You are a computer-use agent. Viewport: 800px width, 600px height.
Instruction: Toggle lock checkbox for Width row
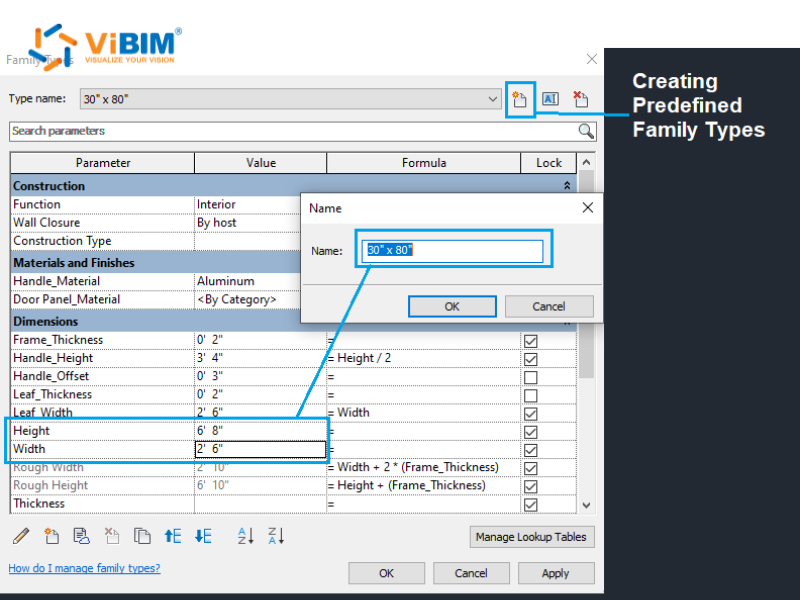coord(531,451)
